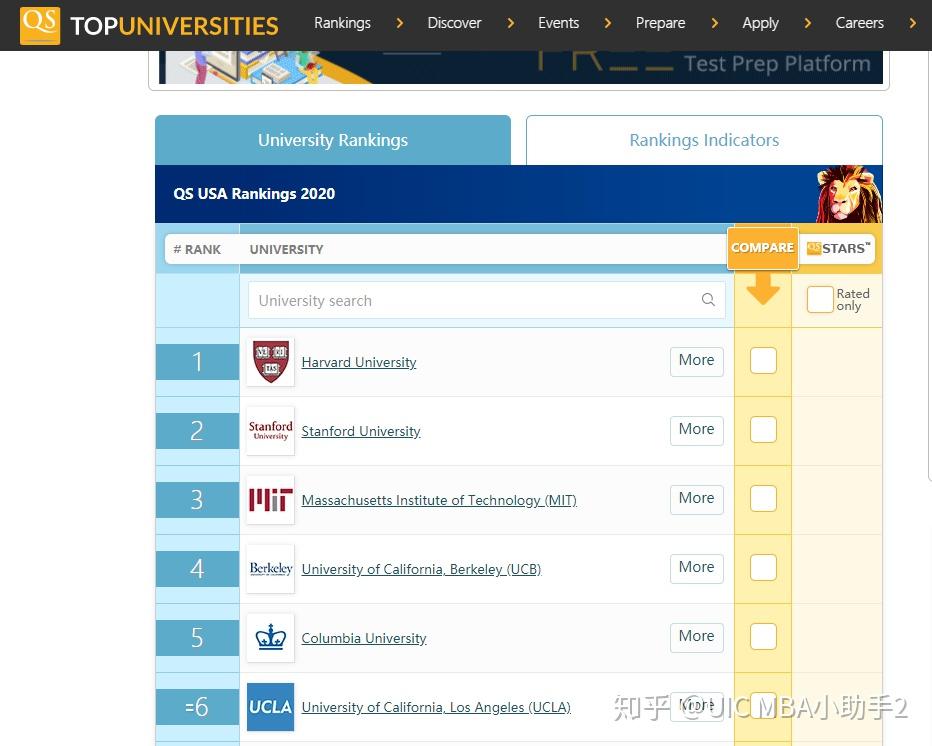Click More for MIT
Image resolution: width=932 pixels, height=746 pixels.
pos(697,499)
